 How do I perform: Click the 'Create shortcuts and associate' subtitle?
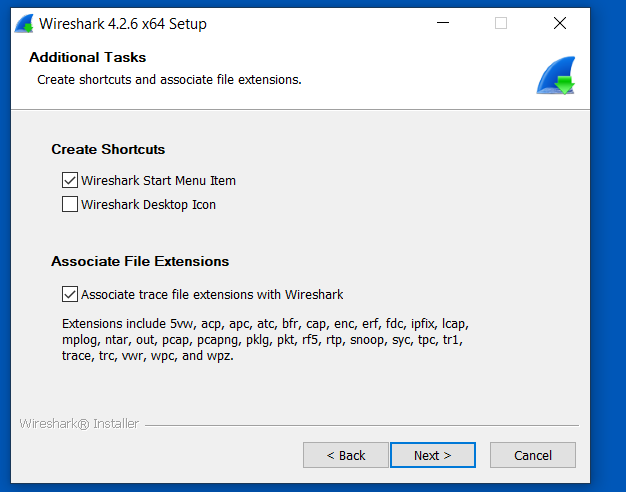[x=169, y=79]
